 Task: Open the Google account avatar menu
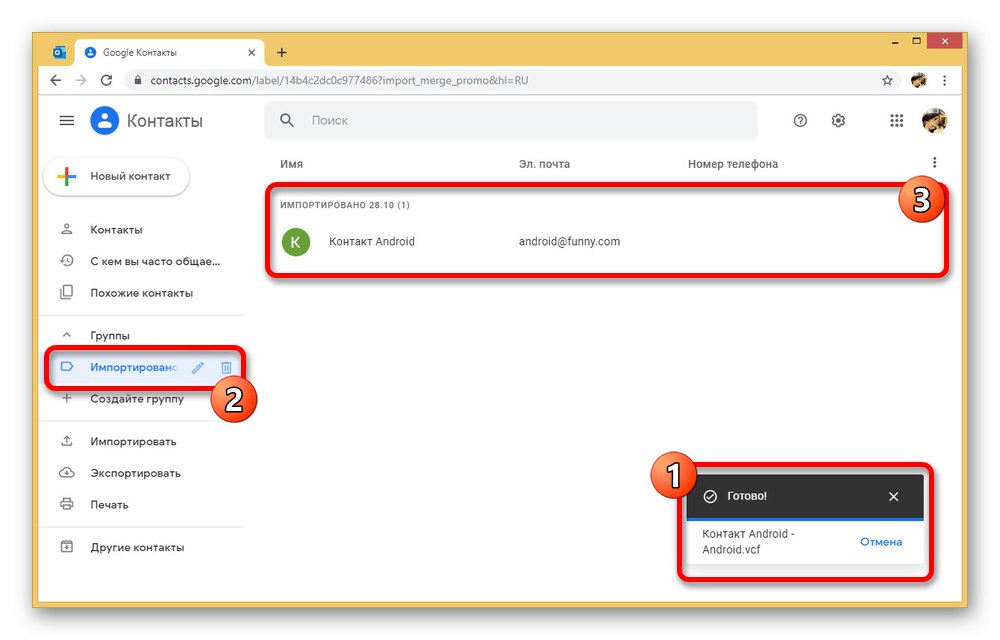(x=934, y=120)
